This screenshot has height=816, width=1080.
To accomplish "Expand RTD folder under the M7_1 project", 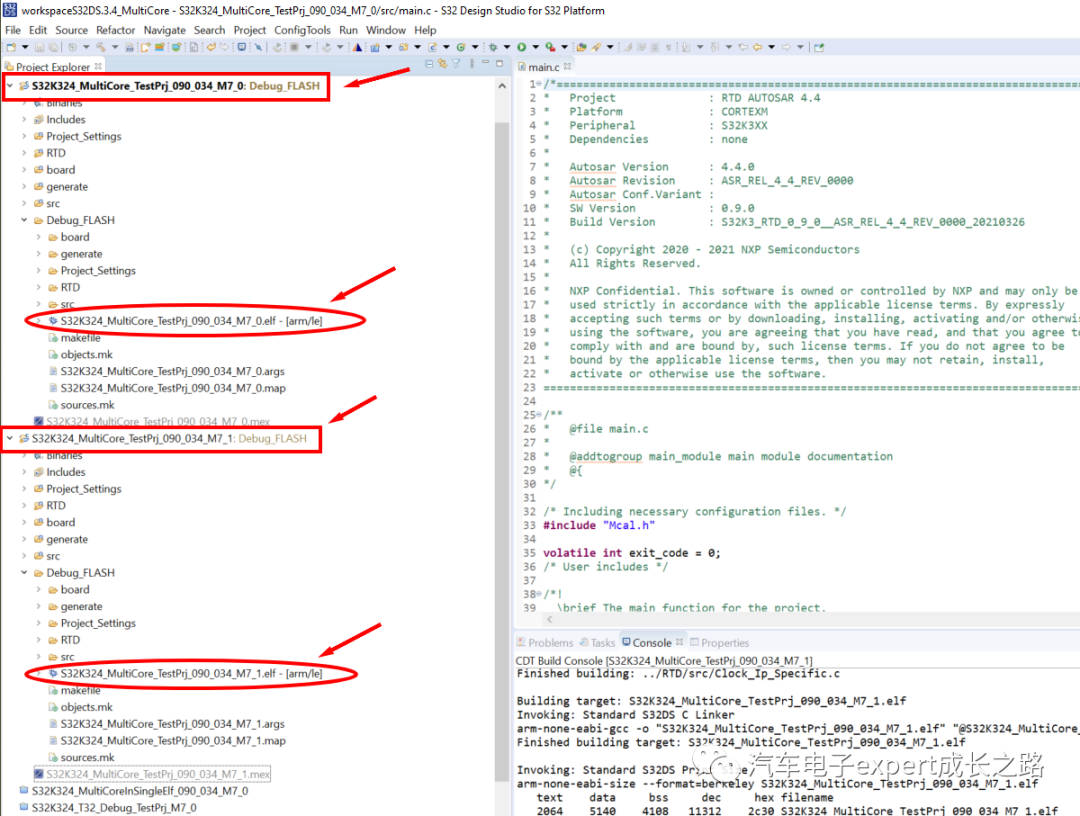I will [x=24, y=505].
